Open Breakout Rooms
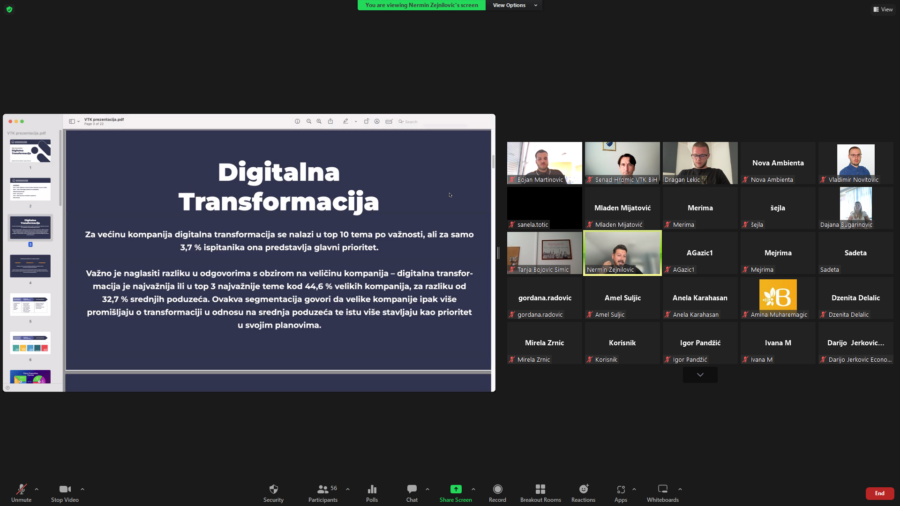Screen dimensions: 900x506 [x=540, y=492]
